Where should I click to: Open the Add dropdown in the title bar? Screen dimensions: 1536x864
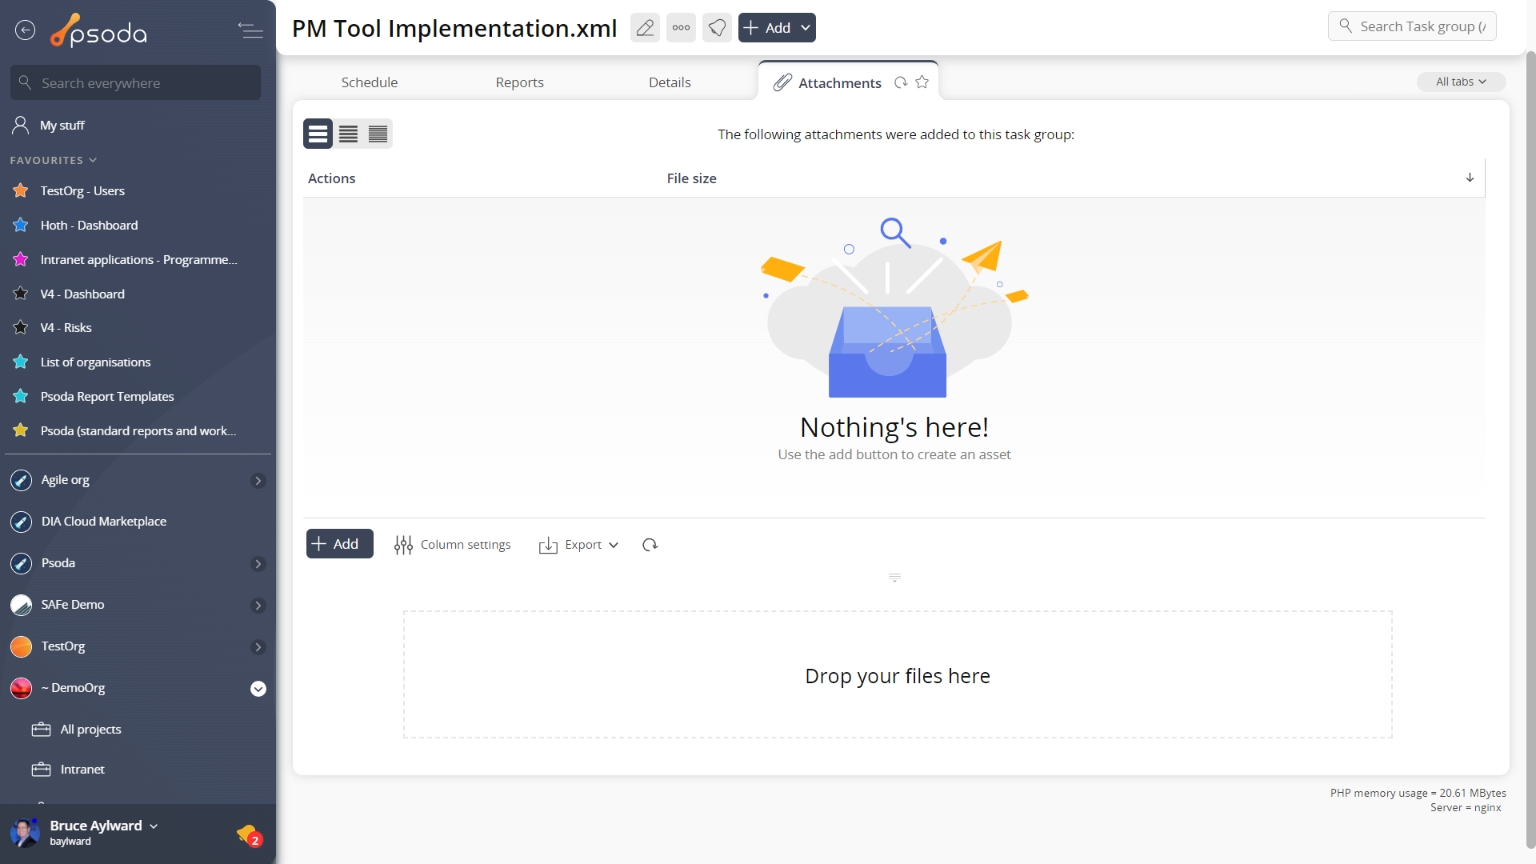[777, 28]
